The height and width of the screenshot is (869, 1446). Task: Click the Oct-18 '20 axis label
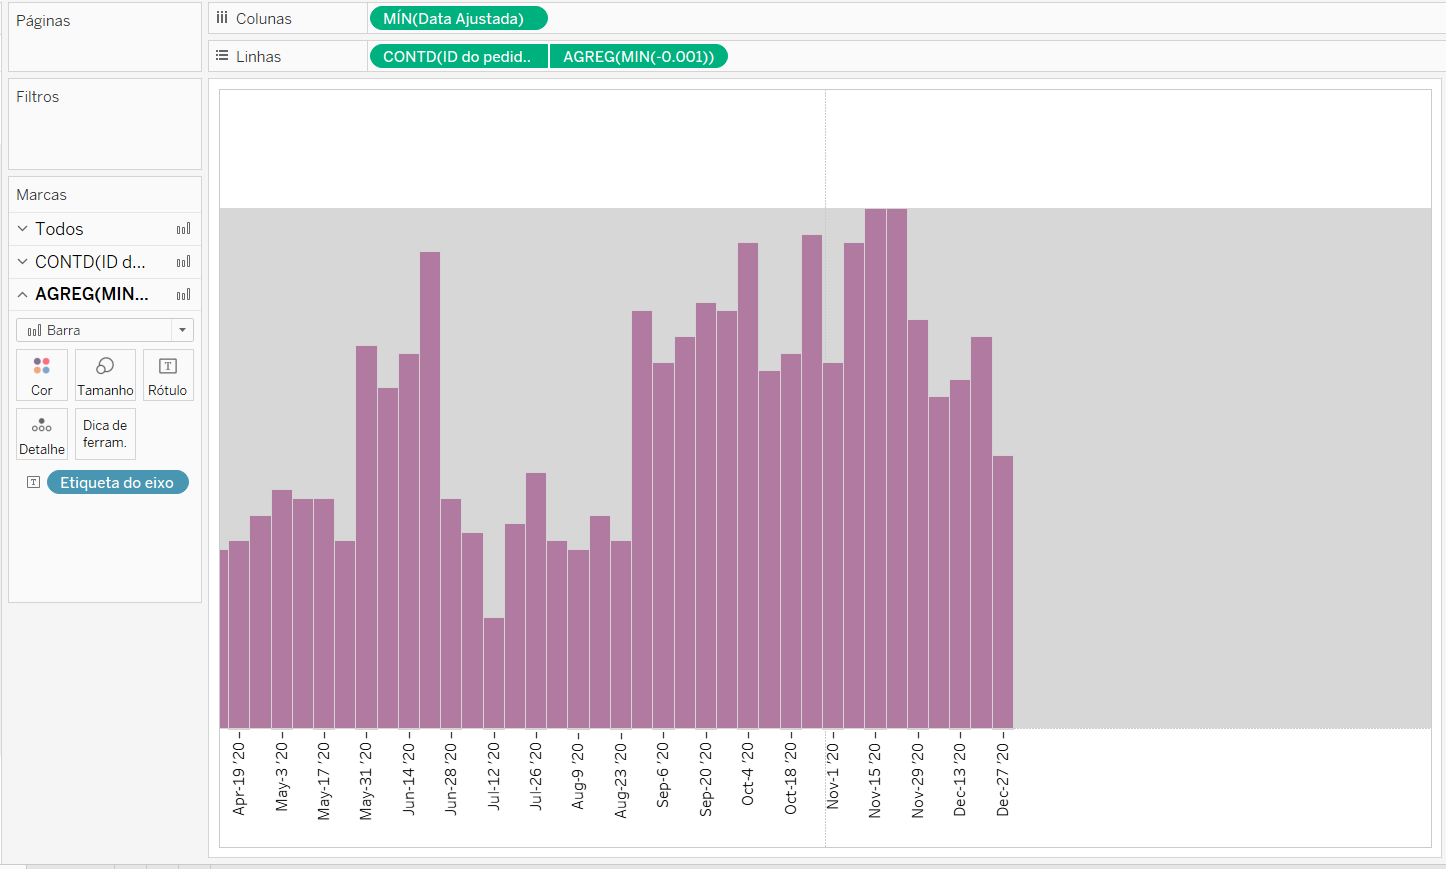click(x=791, y=777)
